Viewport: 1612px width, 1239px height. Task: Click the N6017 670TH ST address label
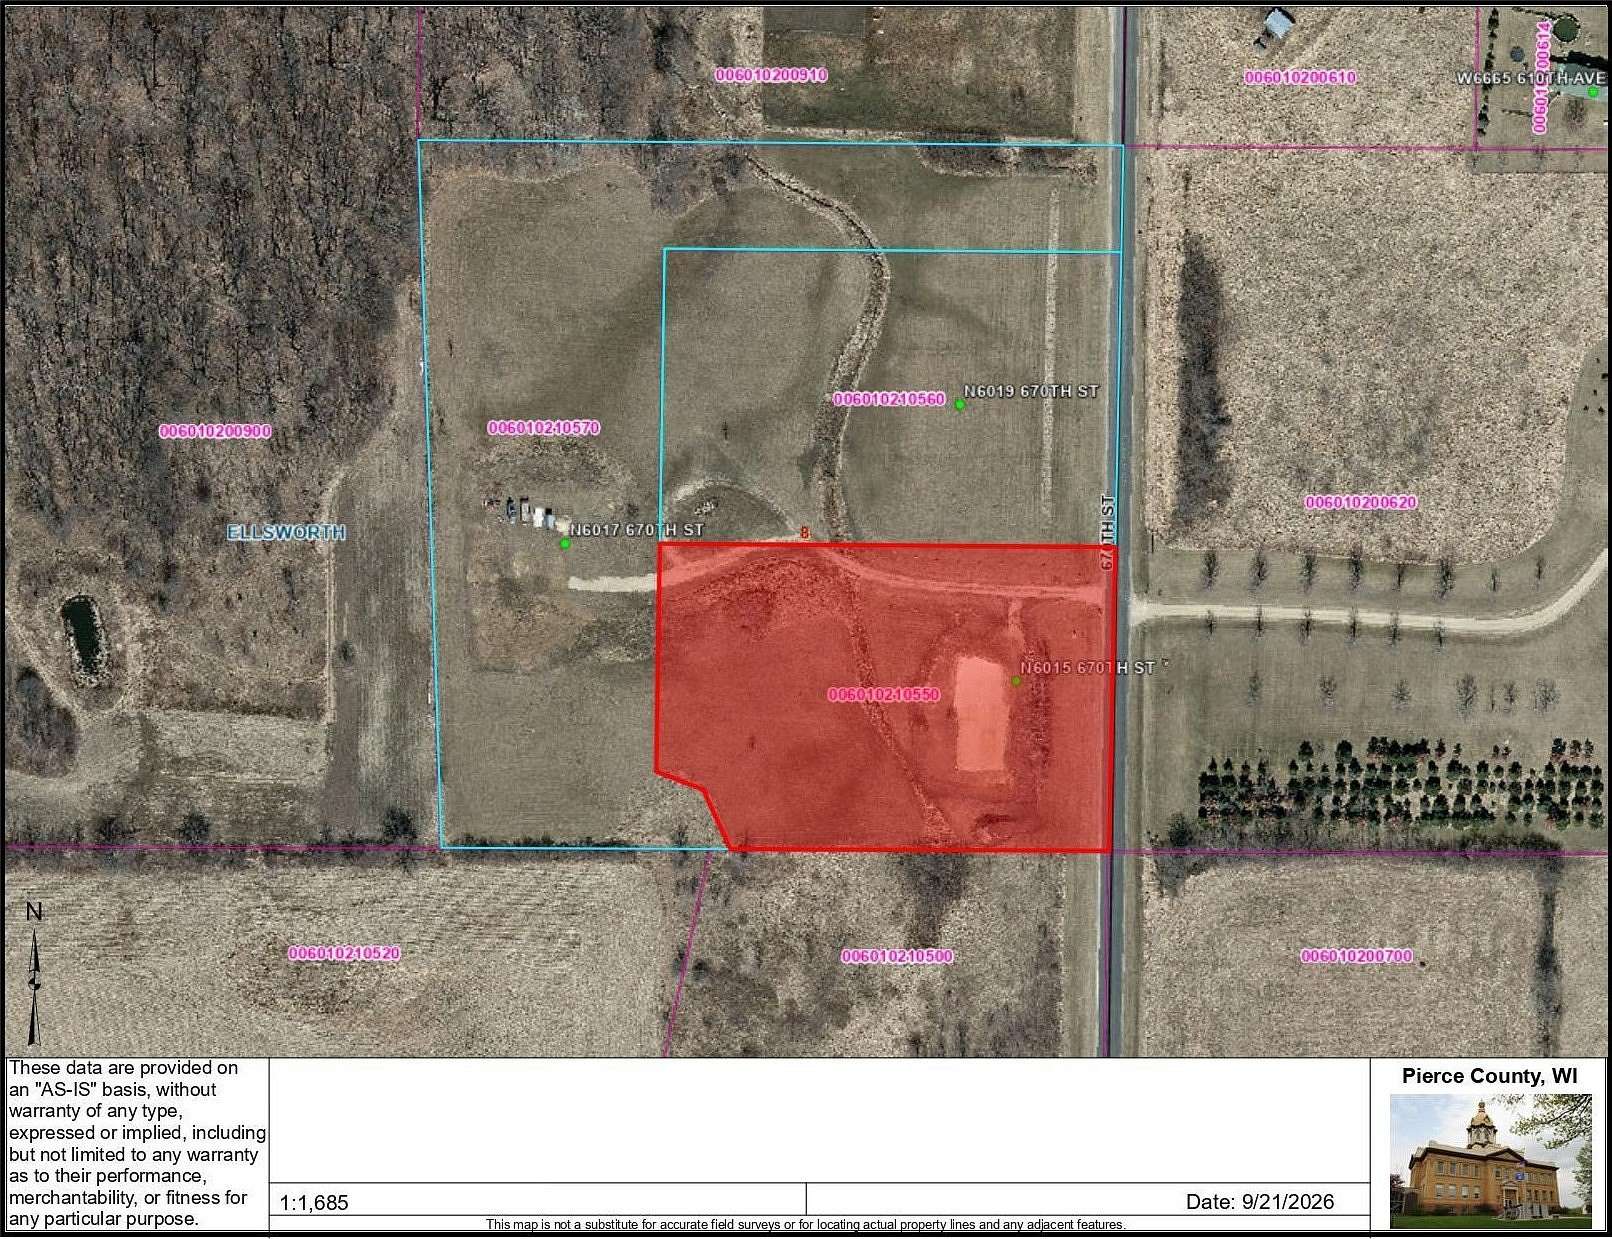637,530
